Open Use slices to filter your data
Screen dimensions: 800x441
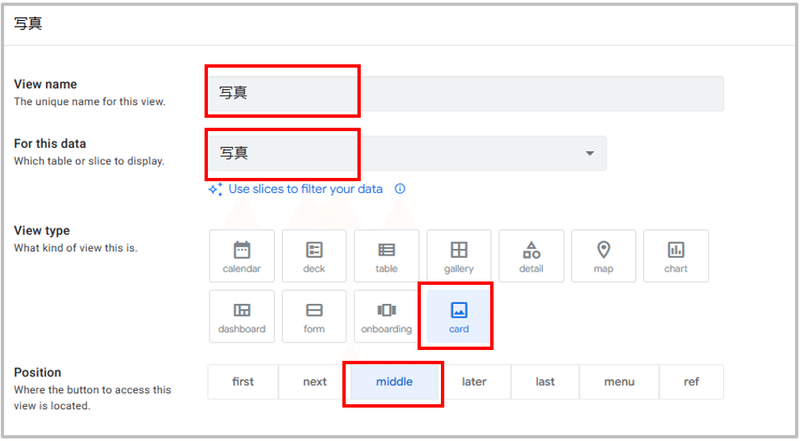coord(305,189)
